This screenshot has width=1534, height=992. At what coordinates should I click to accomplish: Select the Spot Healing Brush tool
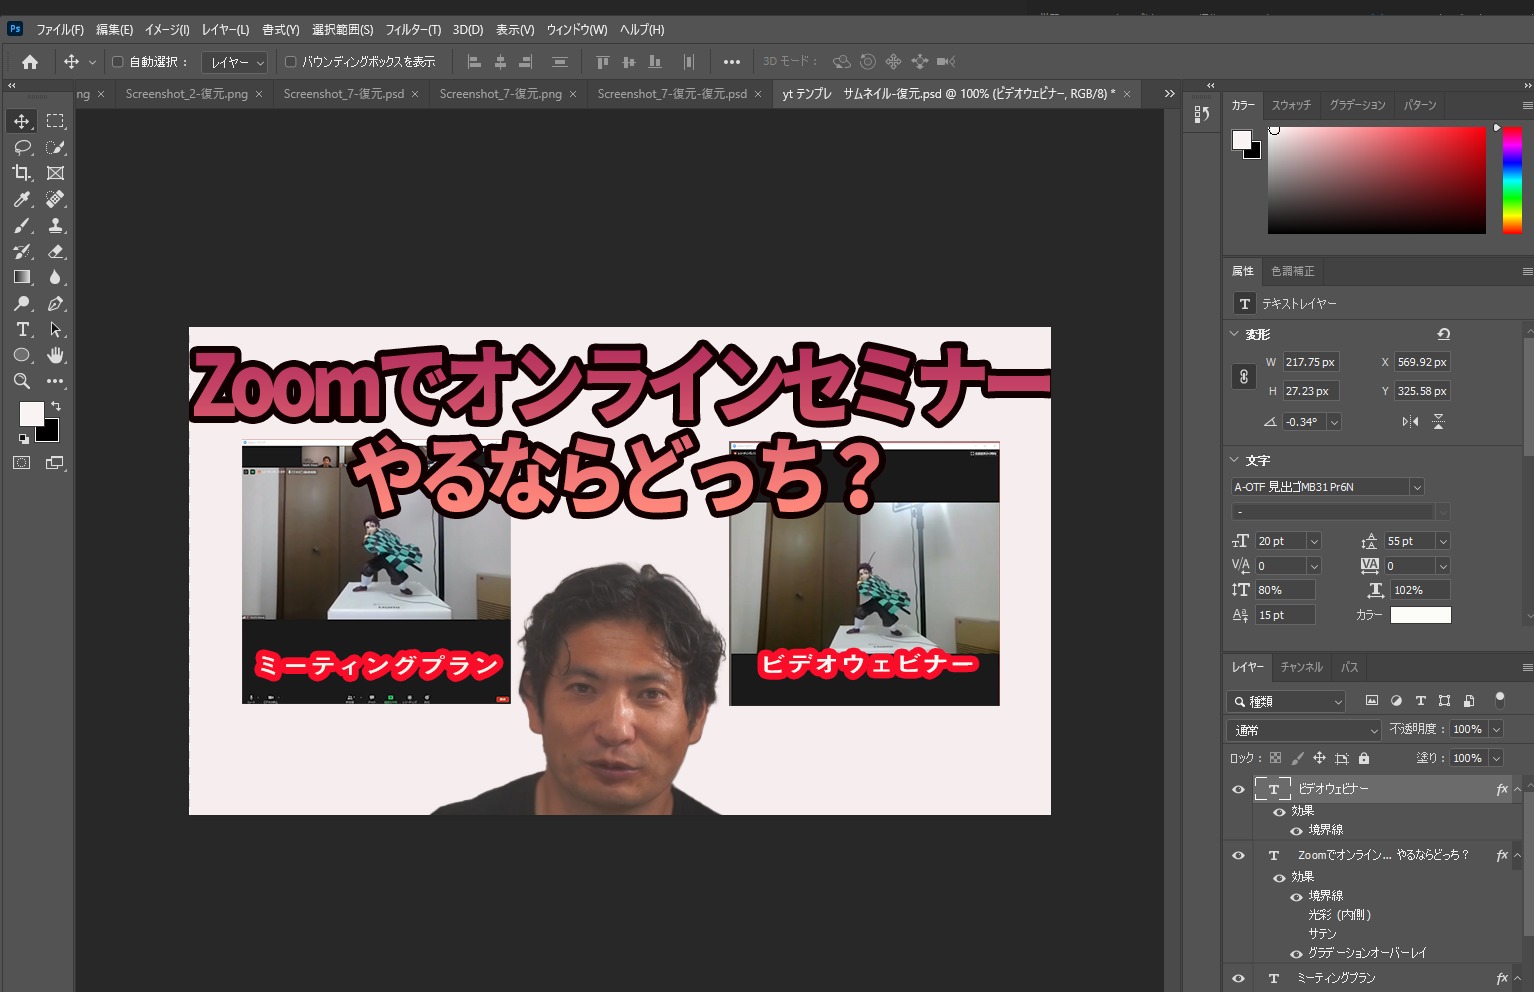(55, 199)
